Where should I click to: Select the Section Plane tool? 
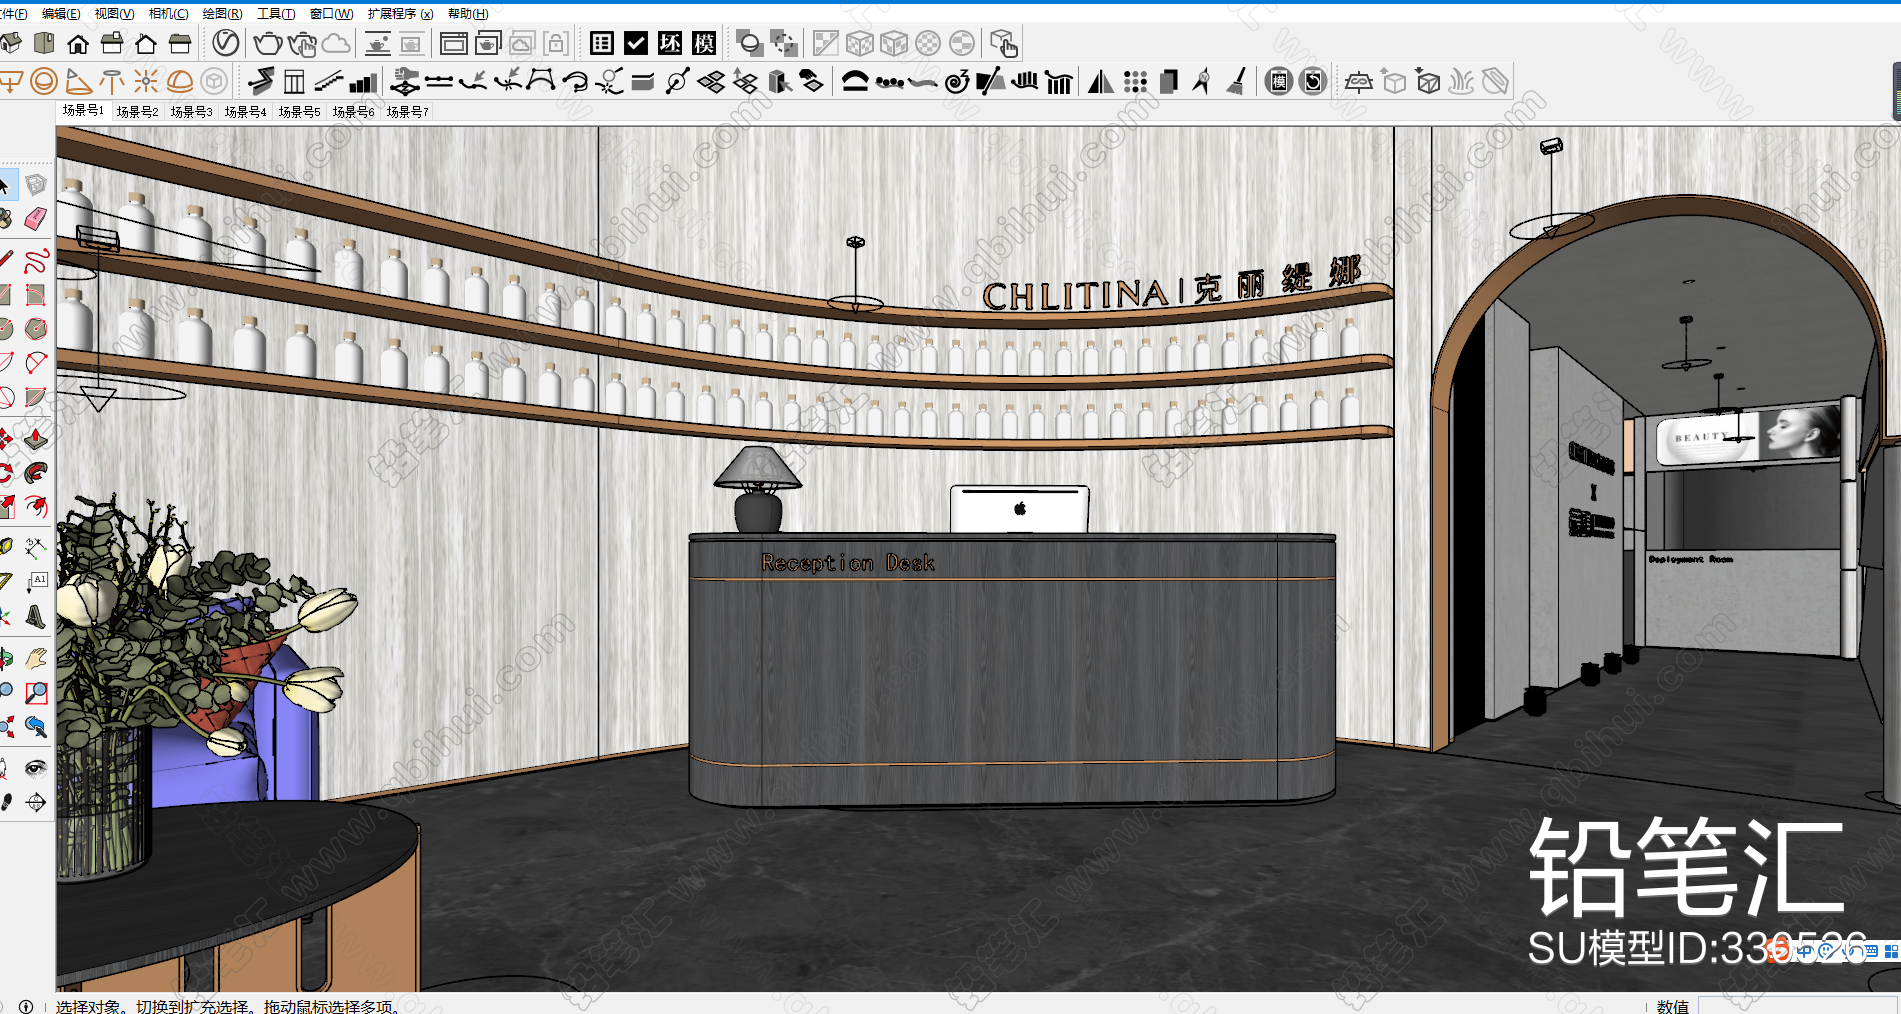click(36, 802)
